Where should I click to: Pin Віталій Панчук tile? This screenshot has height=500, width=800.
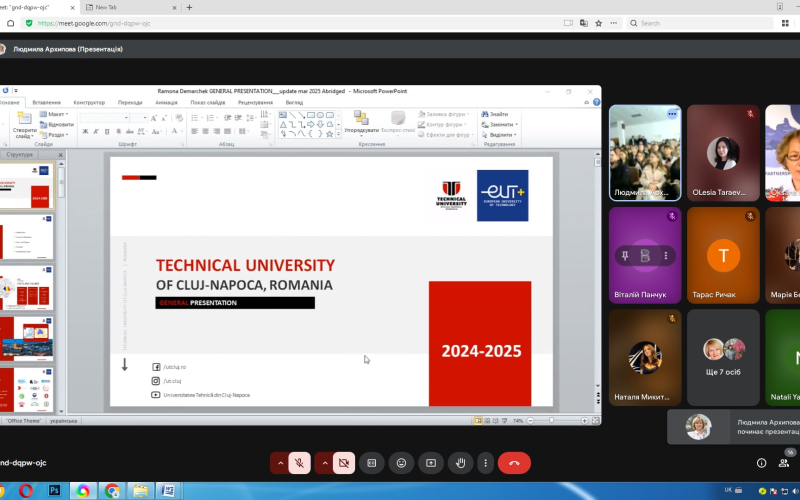coord(625,255)
